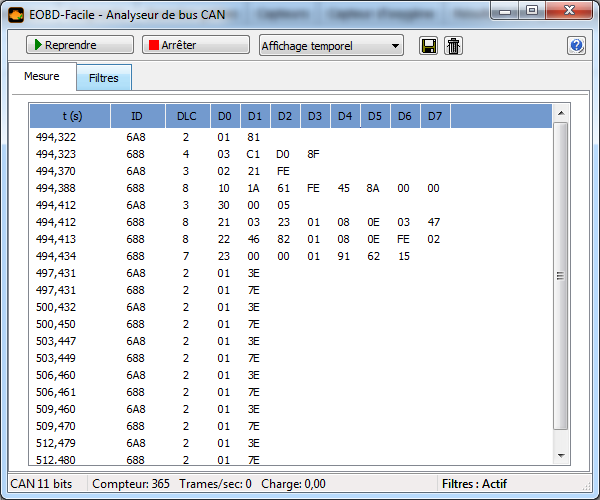Click the EOBD-Facile title bar app icon

pyautogui.click(x=14, y=11)
